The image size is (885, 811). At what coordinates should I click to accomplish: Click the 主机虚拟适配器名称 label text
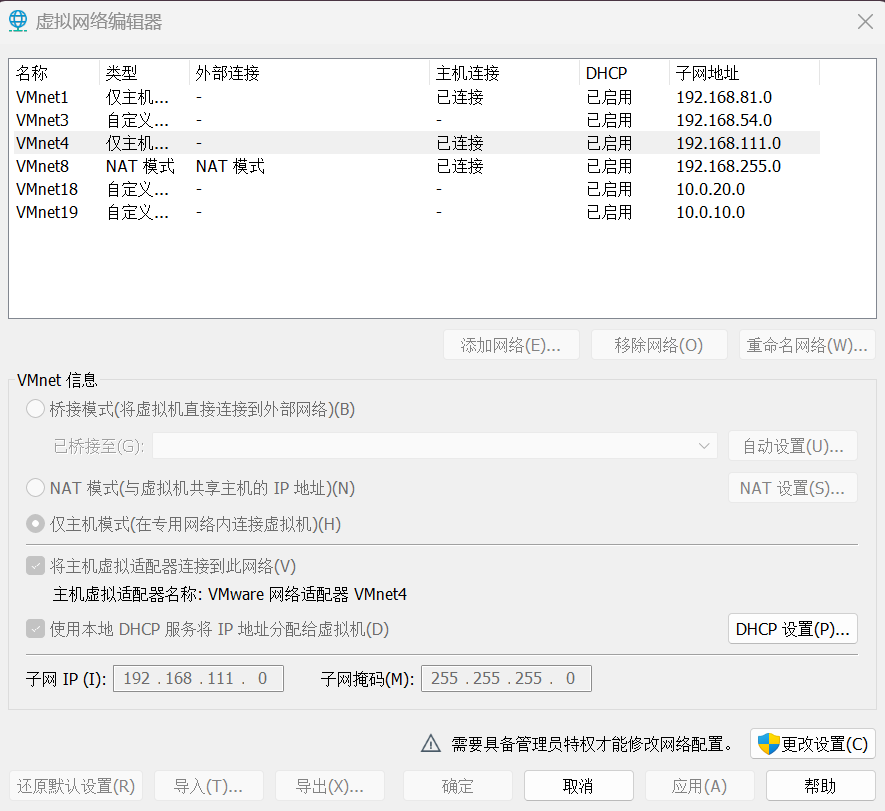coord(230,594)
